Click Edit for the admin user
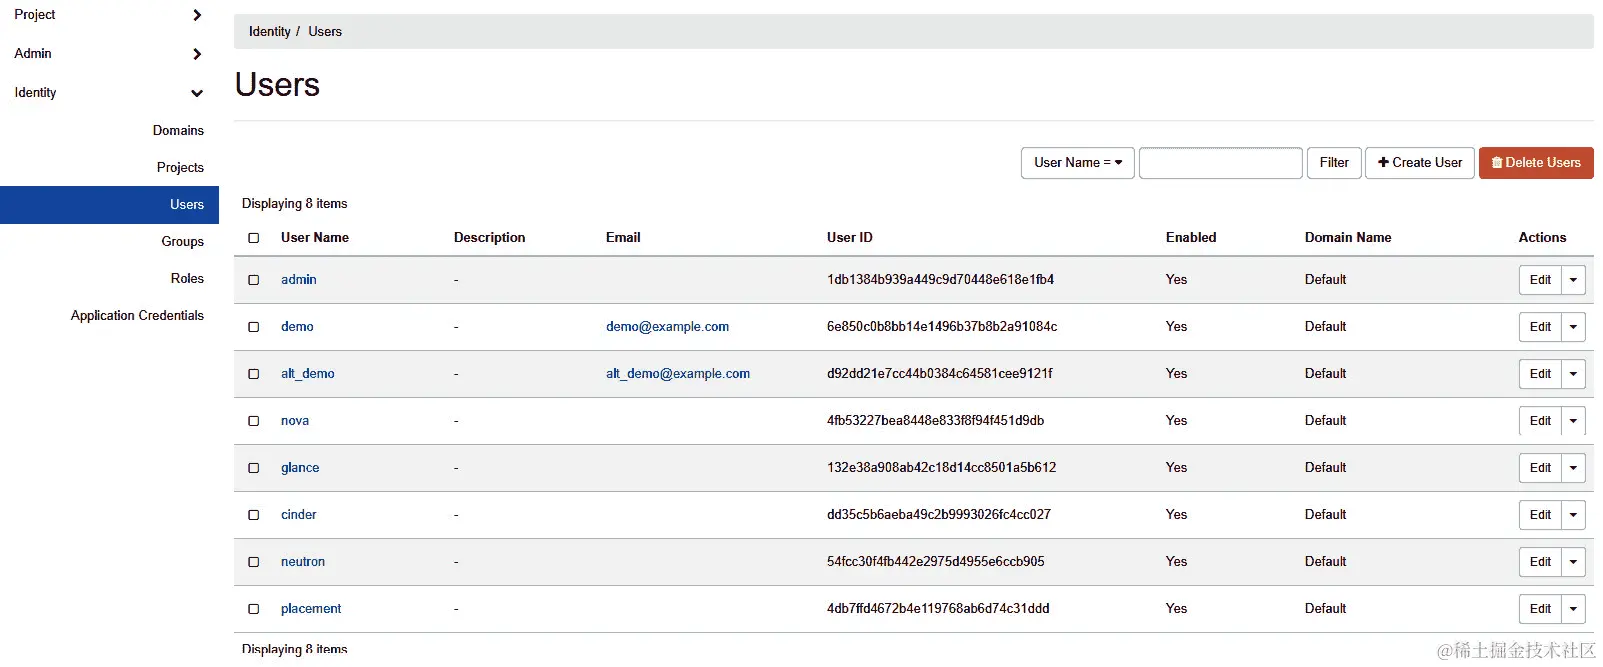Screen dimensions: 1603x667 click(1540, 280)
